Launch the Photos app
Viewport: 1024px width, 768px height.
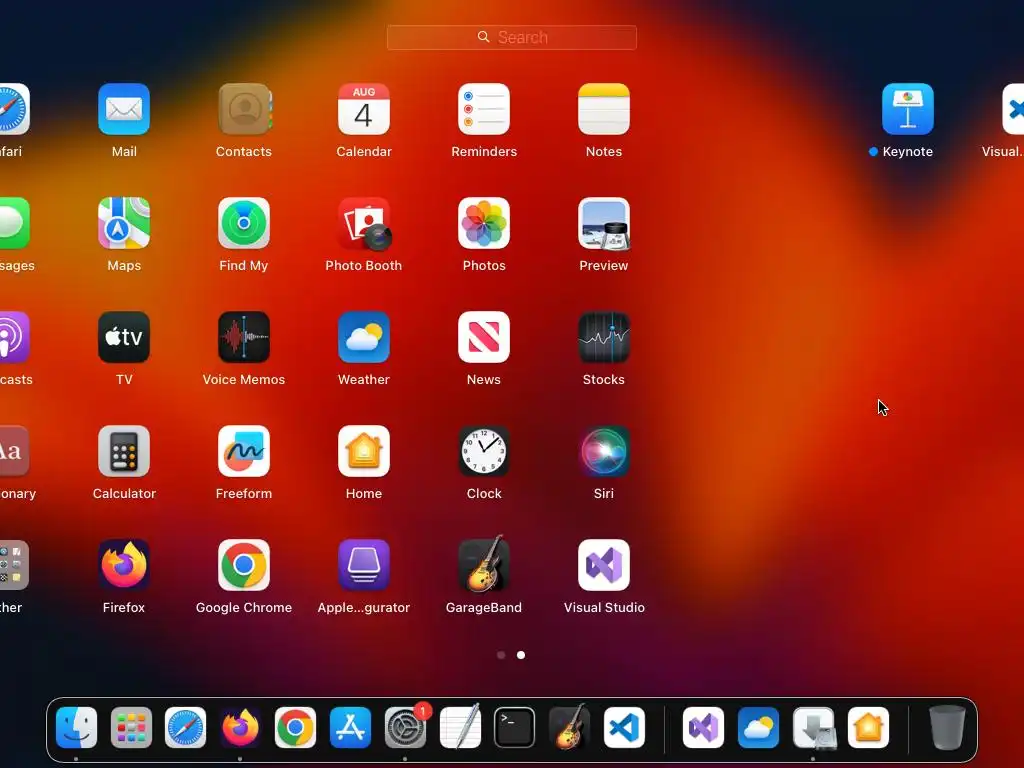coord(484,223)
